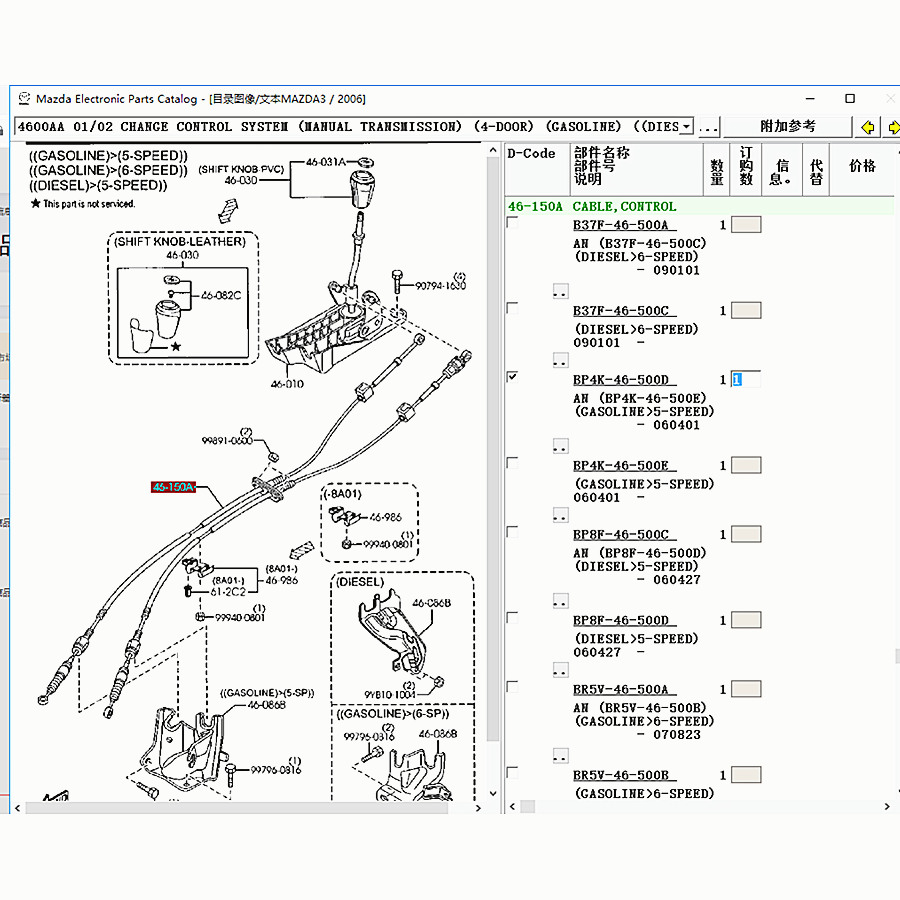
Task: Check the box for B37F-46-500C
Action: point(513,309)
